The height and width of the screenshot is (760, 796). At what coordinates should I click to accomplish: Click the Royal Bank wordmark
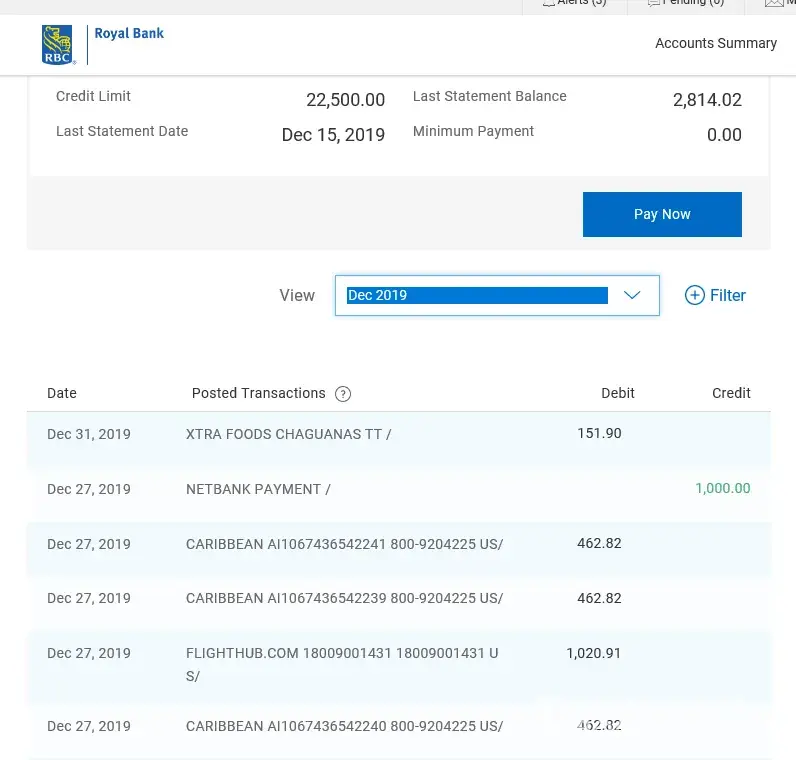click(x=129, y=33)
